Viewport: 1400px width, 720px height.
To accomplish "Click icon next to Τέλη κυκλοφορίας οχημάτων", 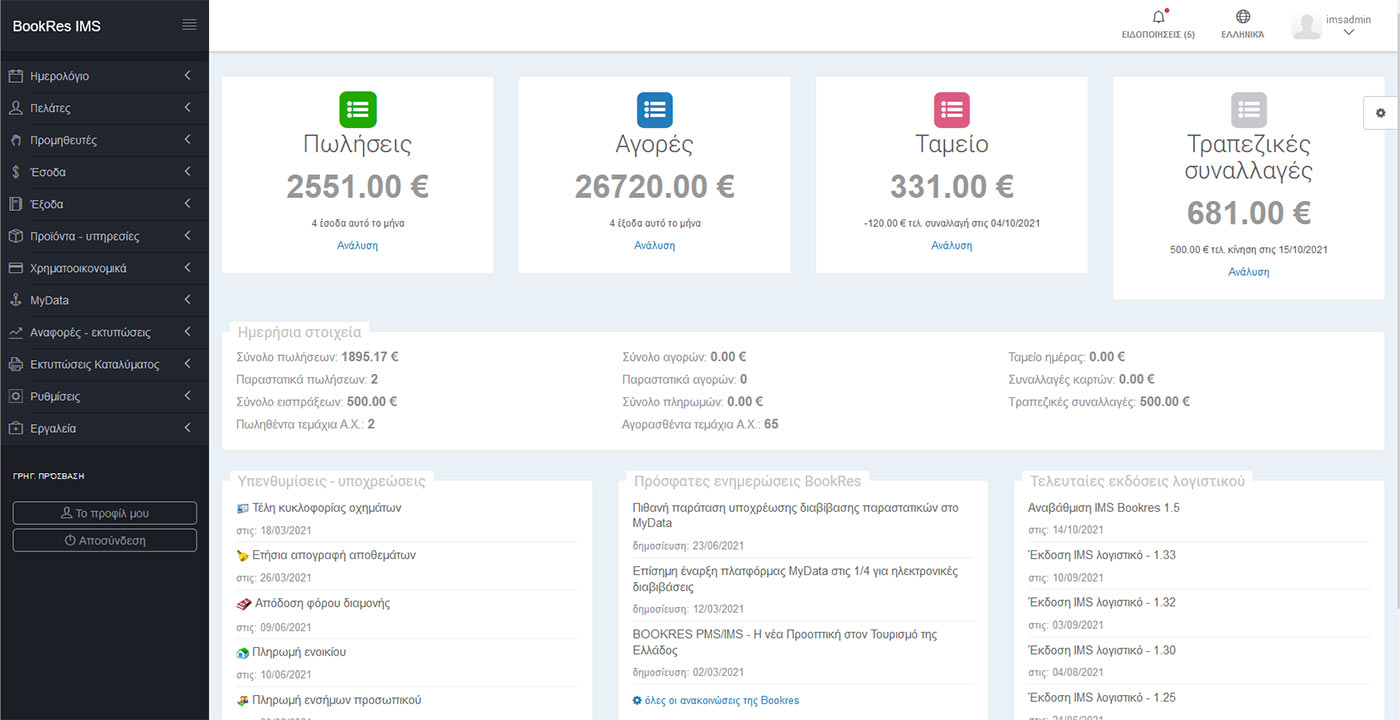I will (x=242, y=508).
